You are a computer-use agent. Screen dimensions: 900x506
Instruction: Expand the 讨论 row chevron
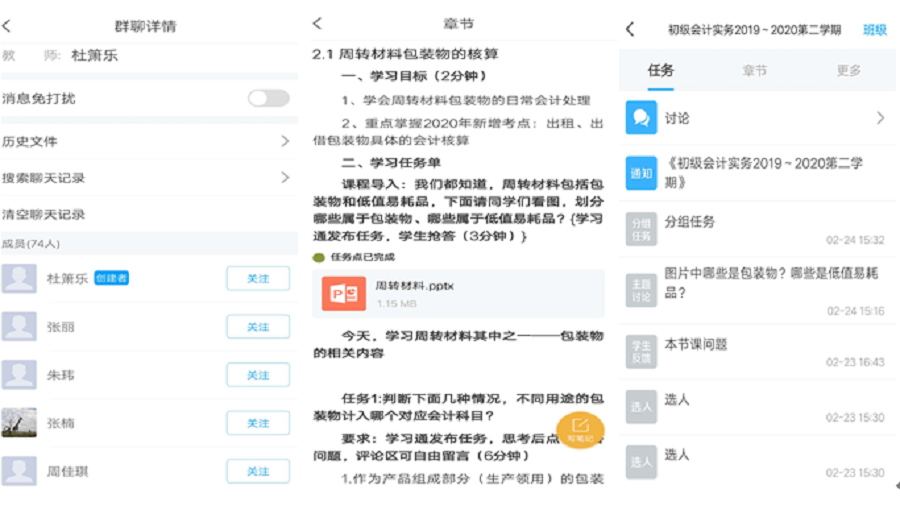click(x=880, y=118)
